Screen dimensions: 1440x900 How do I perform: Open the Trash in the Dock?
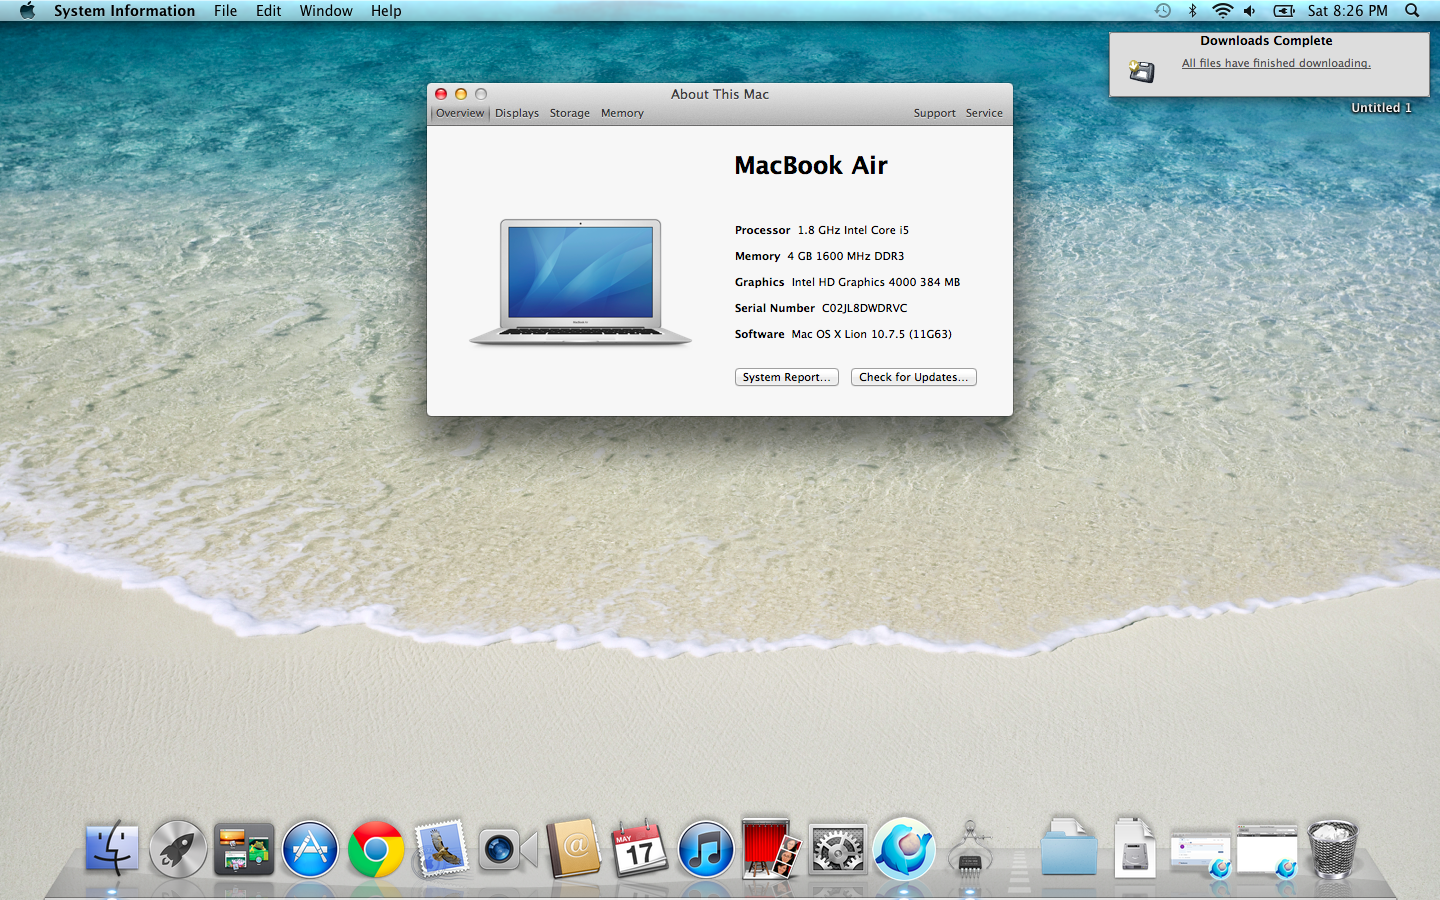[x=1333, y=849]
